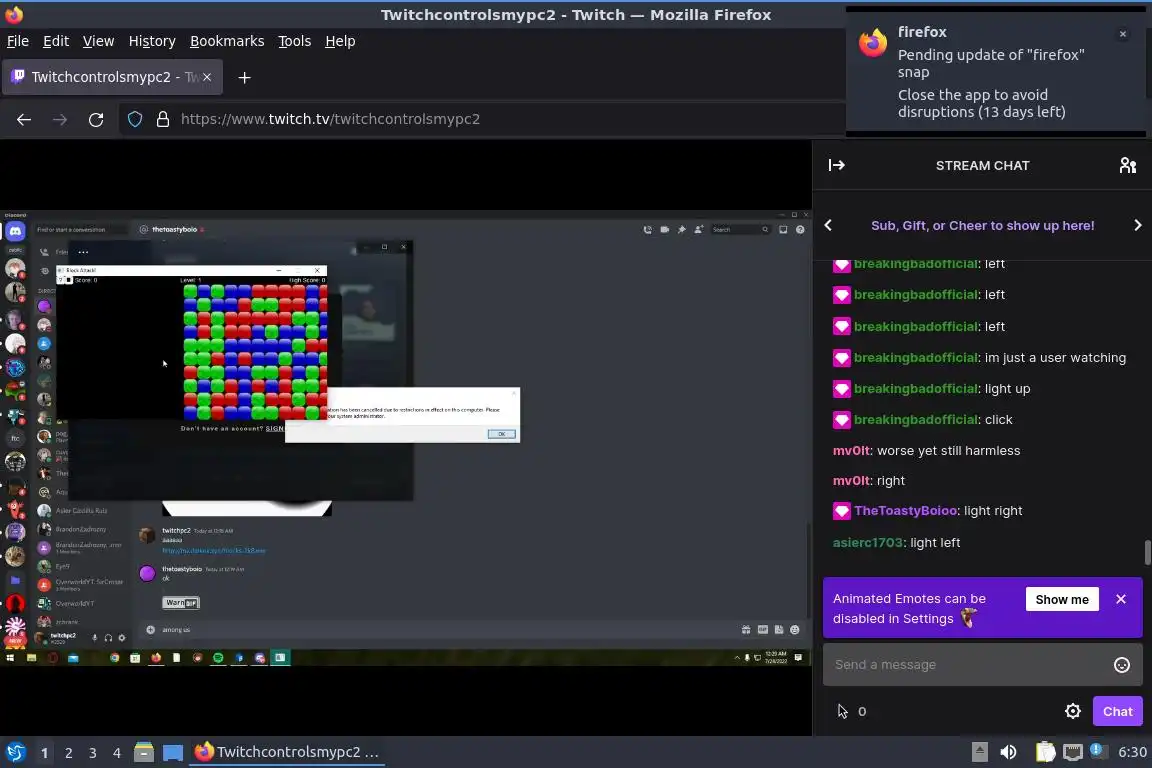This screenshot has width=1152, height=768.
Task: Switch to workspace 2
Action: click(68, 753)
